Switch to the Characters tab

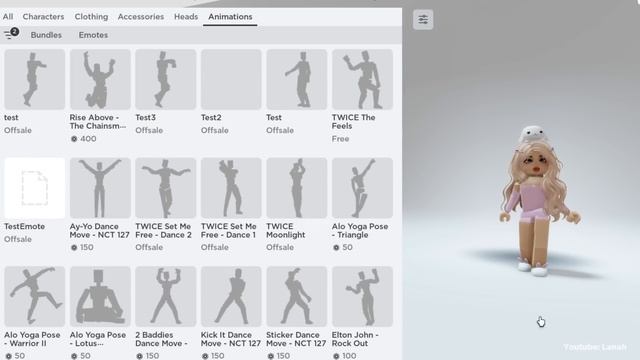tap(43, 17)
